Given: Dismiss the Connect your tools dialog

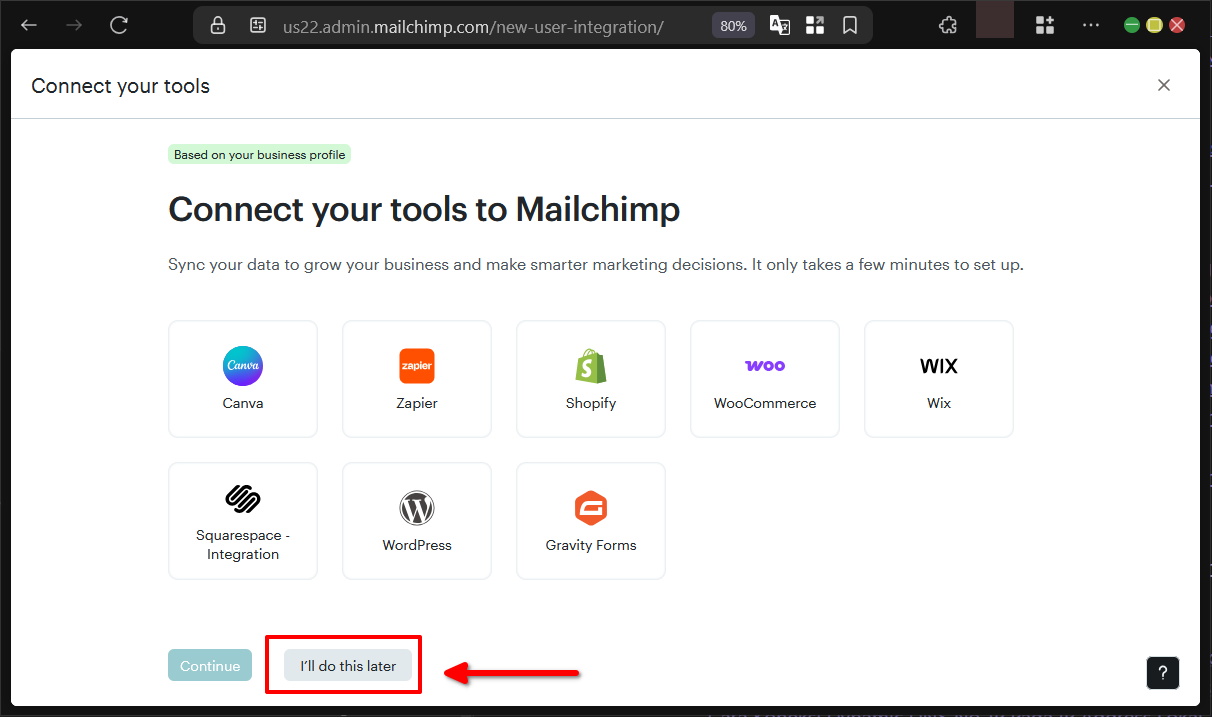Looking at the screenshot, I should coord(1163,85).
